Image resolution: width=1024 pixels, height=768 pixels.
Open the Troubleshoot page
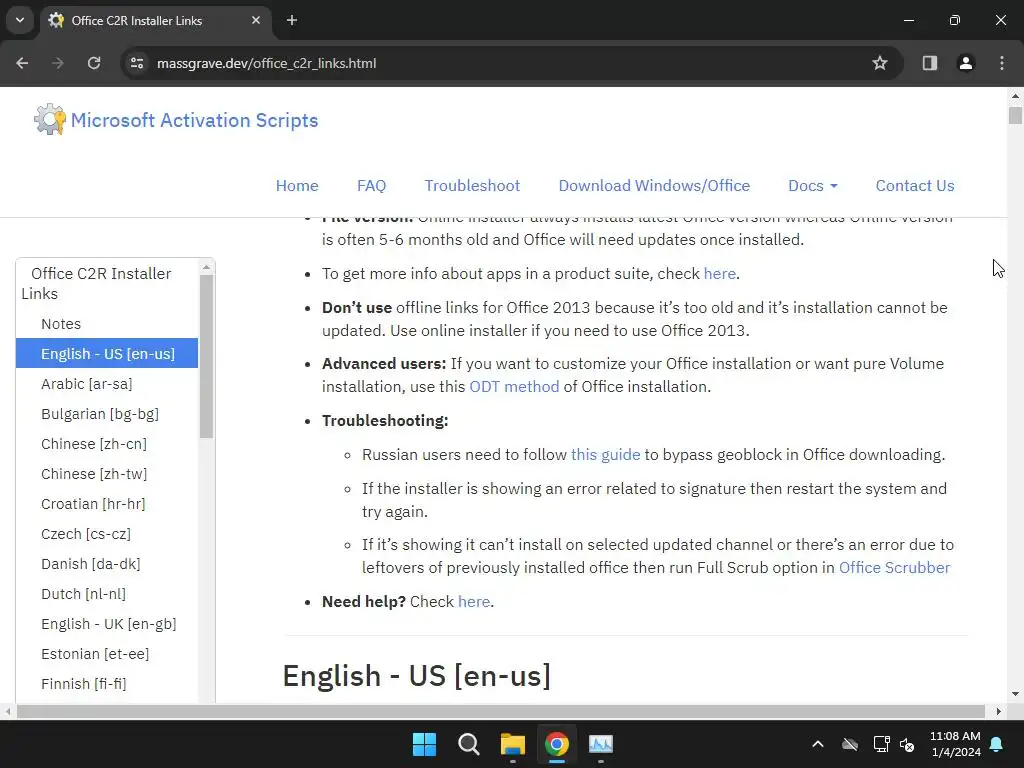[x=472, y=185]
